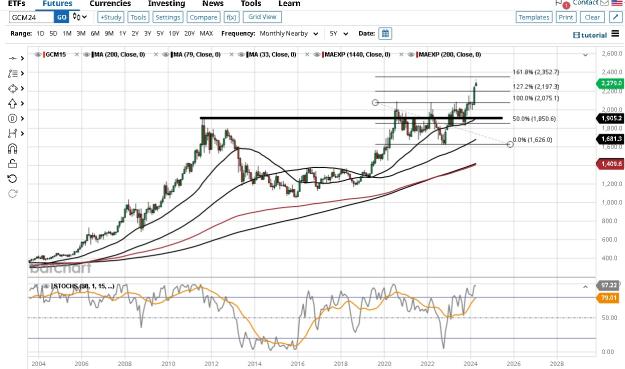The width and height of the screenshot is (625, 369).
Task: Select the shapes drawing tool icon
Action: 12,88
